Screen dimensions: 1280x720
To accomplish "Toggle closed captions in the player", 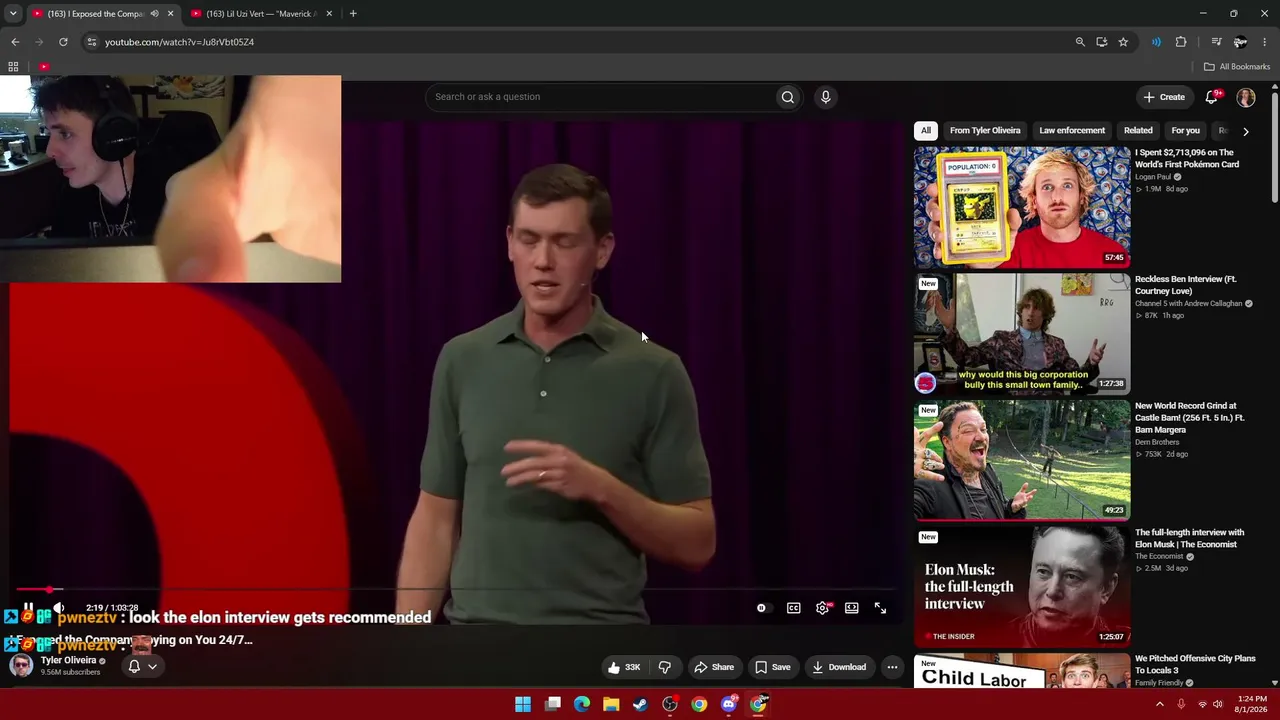I will [793, 608].
